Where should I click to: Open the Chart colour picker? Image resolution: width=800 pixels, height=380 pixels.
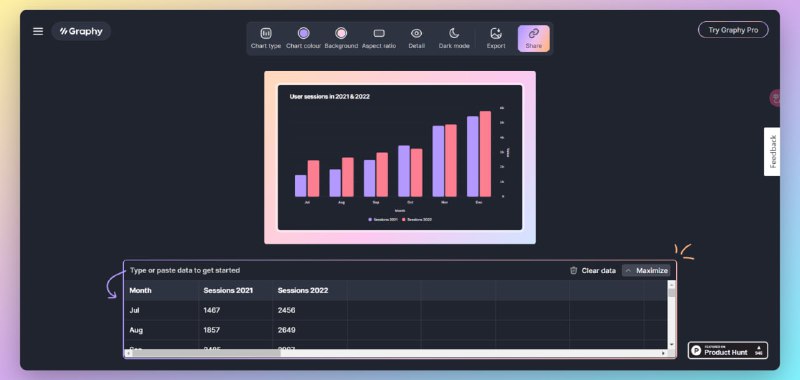click(x=304, y=38)
